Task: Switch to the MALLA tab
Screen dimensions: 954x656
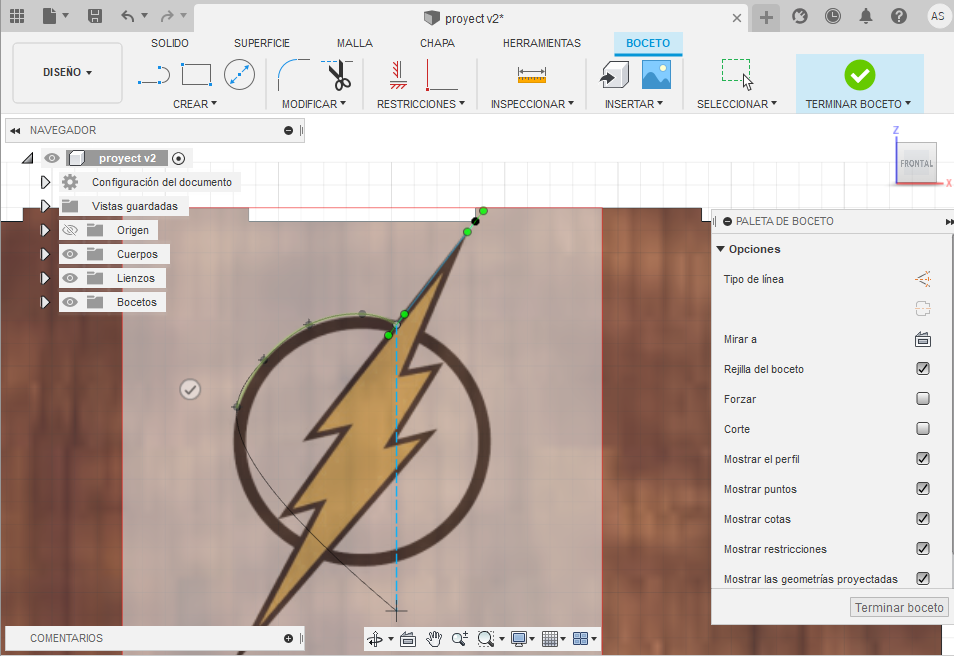Action: coord(355,43)
